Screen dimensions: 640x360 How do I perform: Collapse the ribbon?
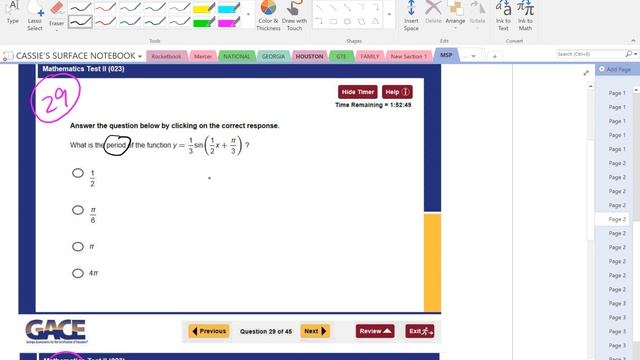pos(633,41)
